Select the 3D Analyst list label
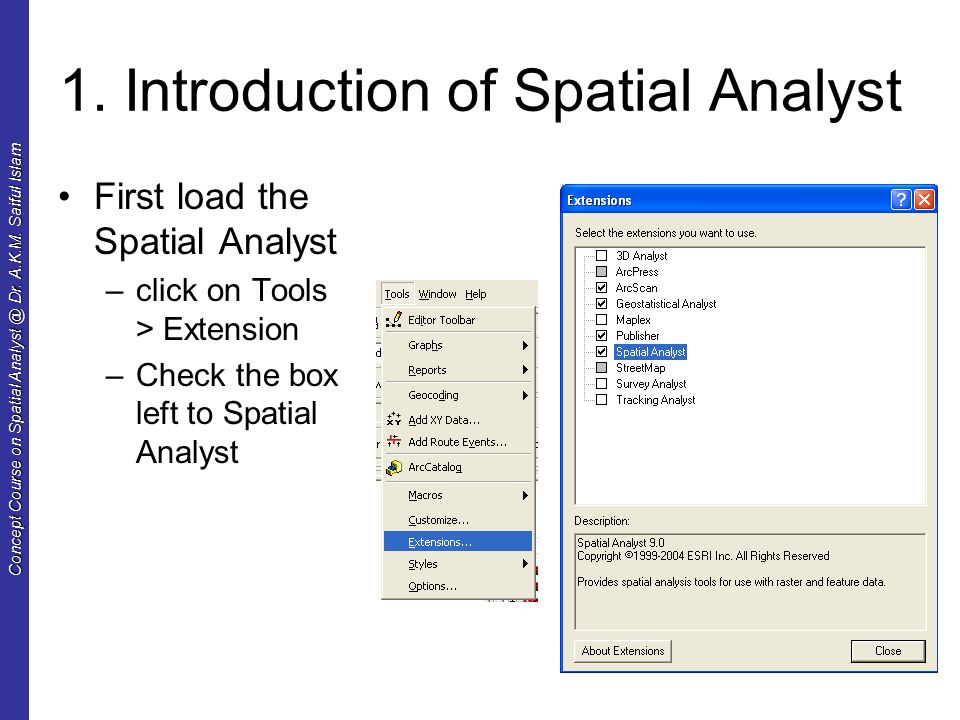 click(x=641, y=255)
